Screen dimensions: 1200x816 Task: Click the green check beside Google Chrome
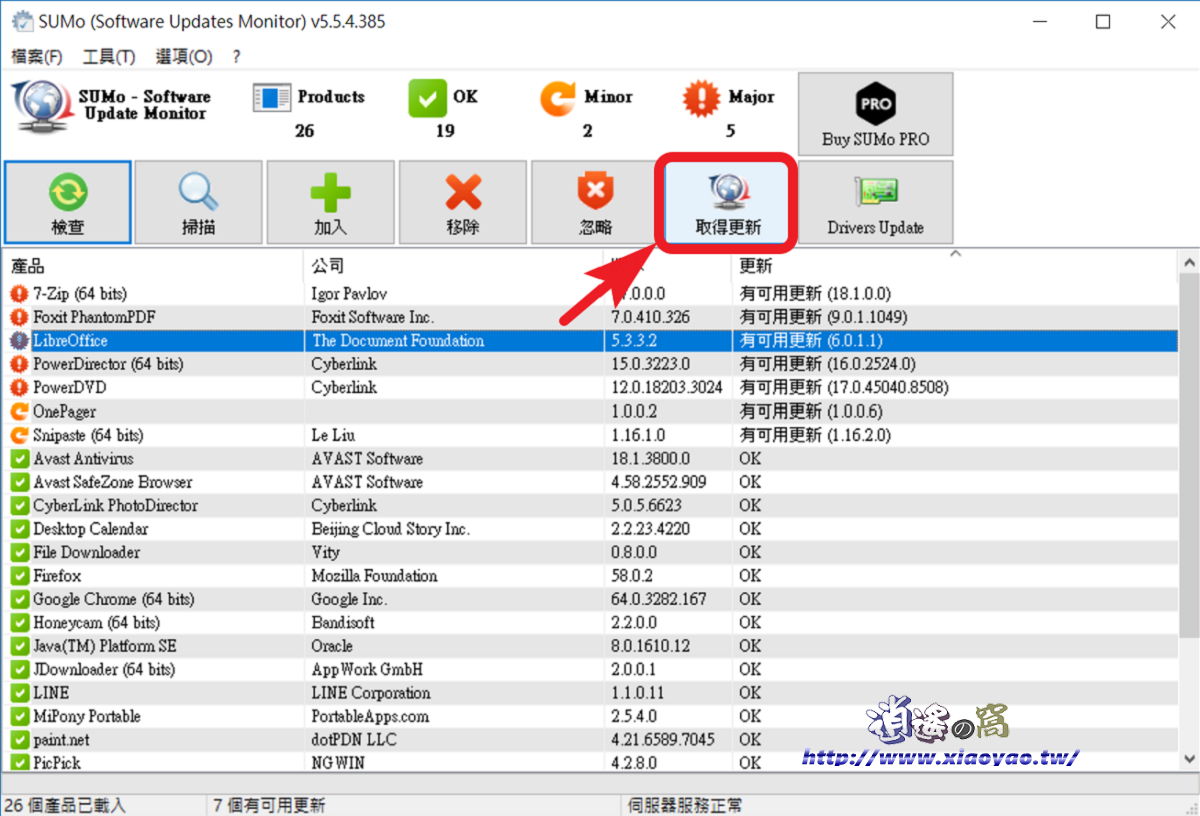[x=19, y=599]
